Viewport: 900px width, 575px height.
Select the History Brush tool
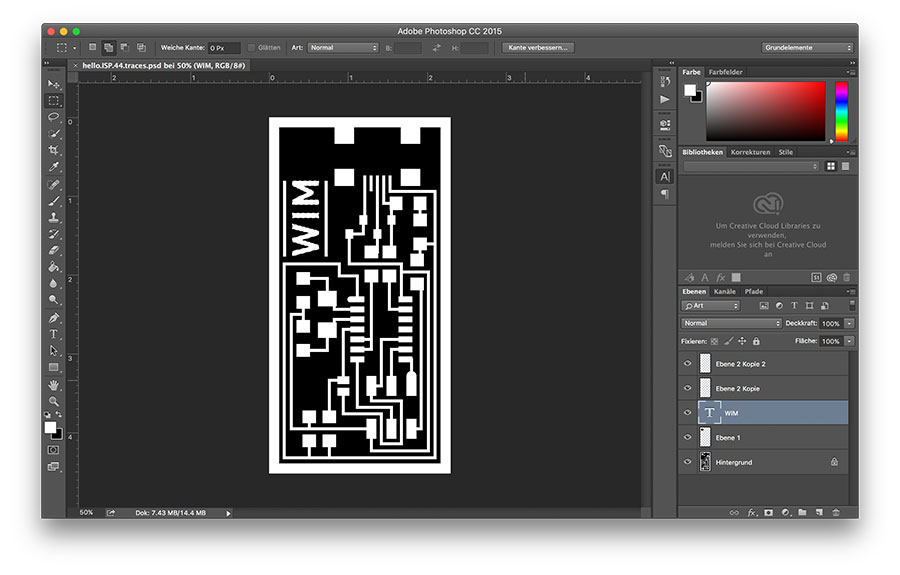[53, 234]
